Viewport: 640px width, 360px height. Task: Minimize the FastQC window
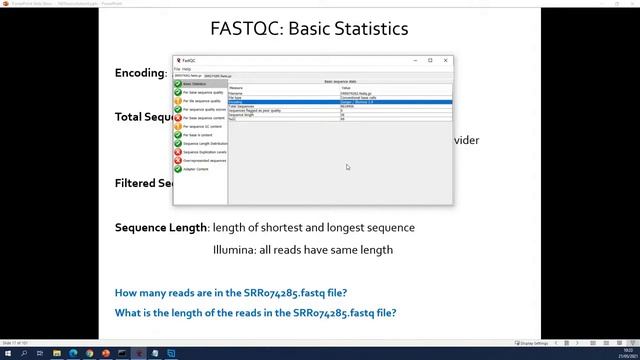(415, 60)
